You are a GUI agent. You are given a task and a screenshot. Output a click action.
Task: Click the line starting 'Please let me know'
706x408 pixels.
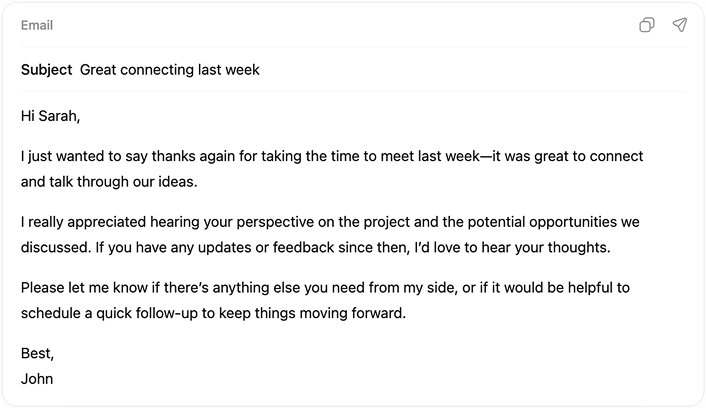pyautogui.click(x=325, y=288)
